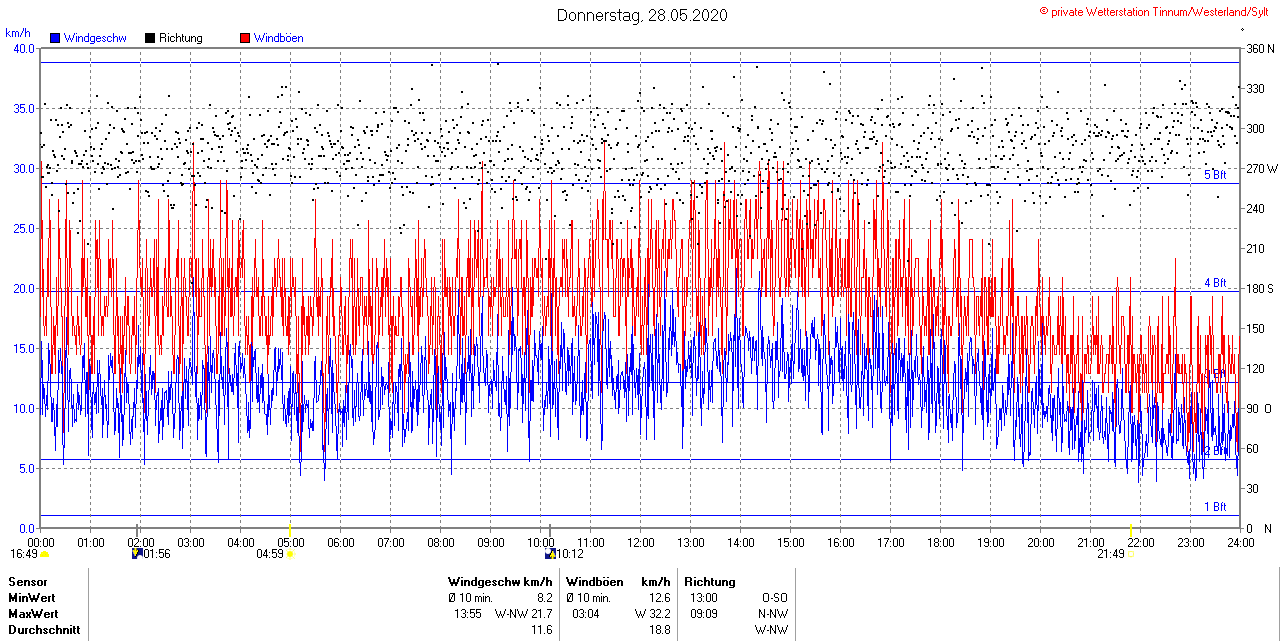Click the blue Windgeschw legend swatch

56,38
